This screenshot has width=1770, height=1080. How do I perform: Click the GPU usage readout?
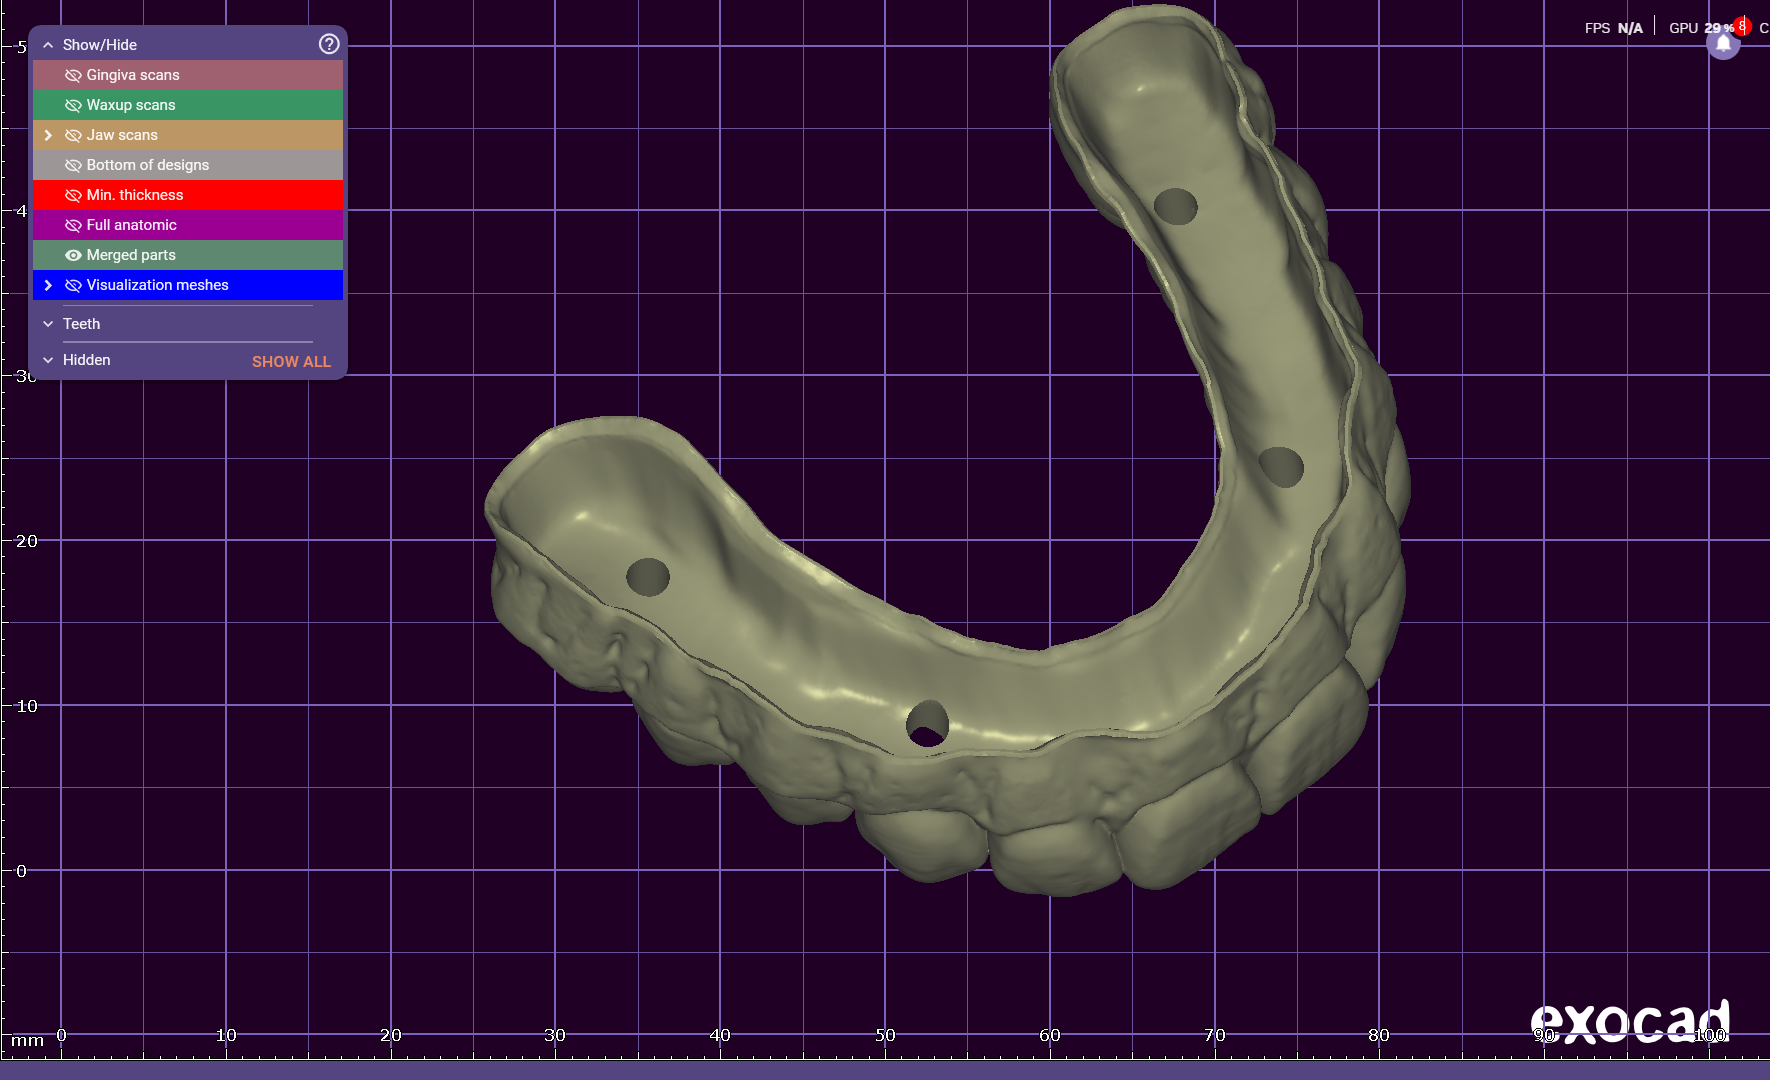tap(1700, 28)
